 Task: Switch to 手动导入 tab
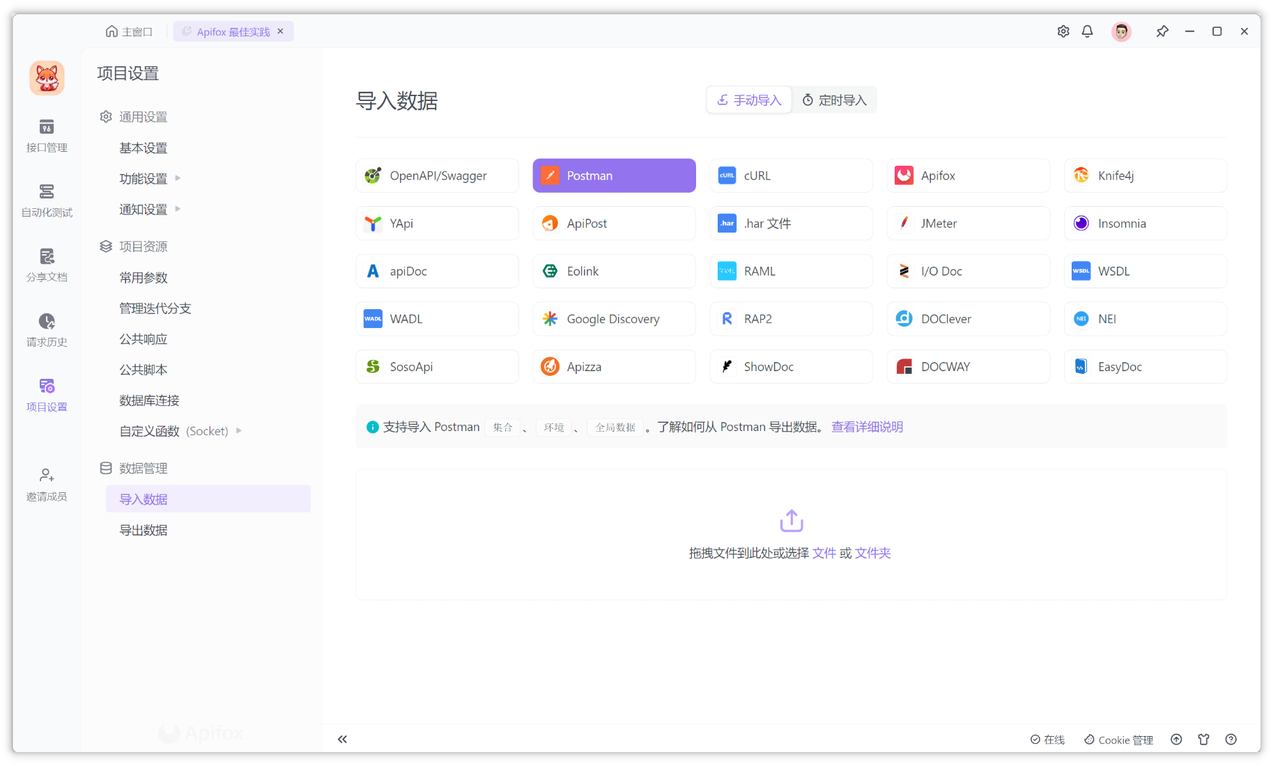tap(749, 100)
